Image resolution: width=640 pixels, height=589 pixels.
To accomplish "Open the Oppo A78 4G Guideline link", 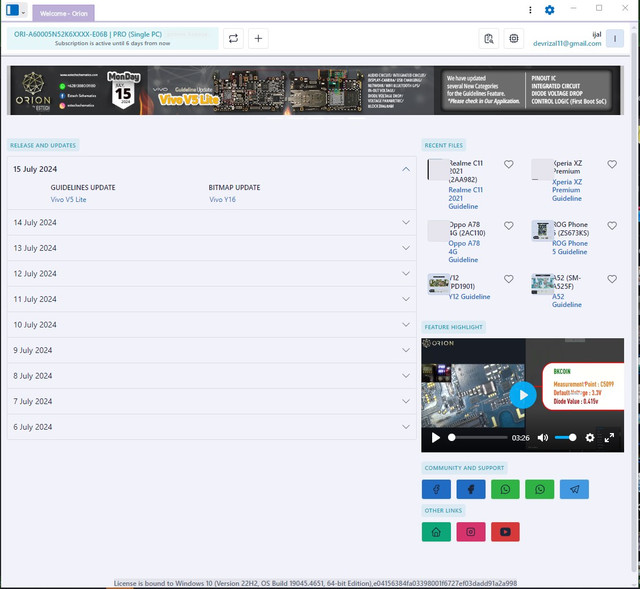I will point(464,251).
